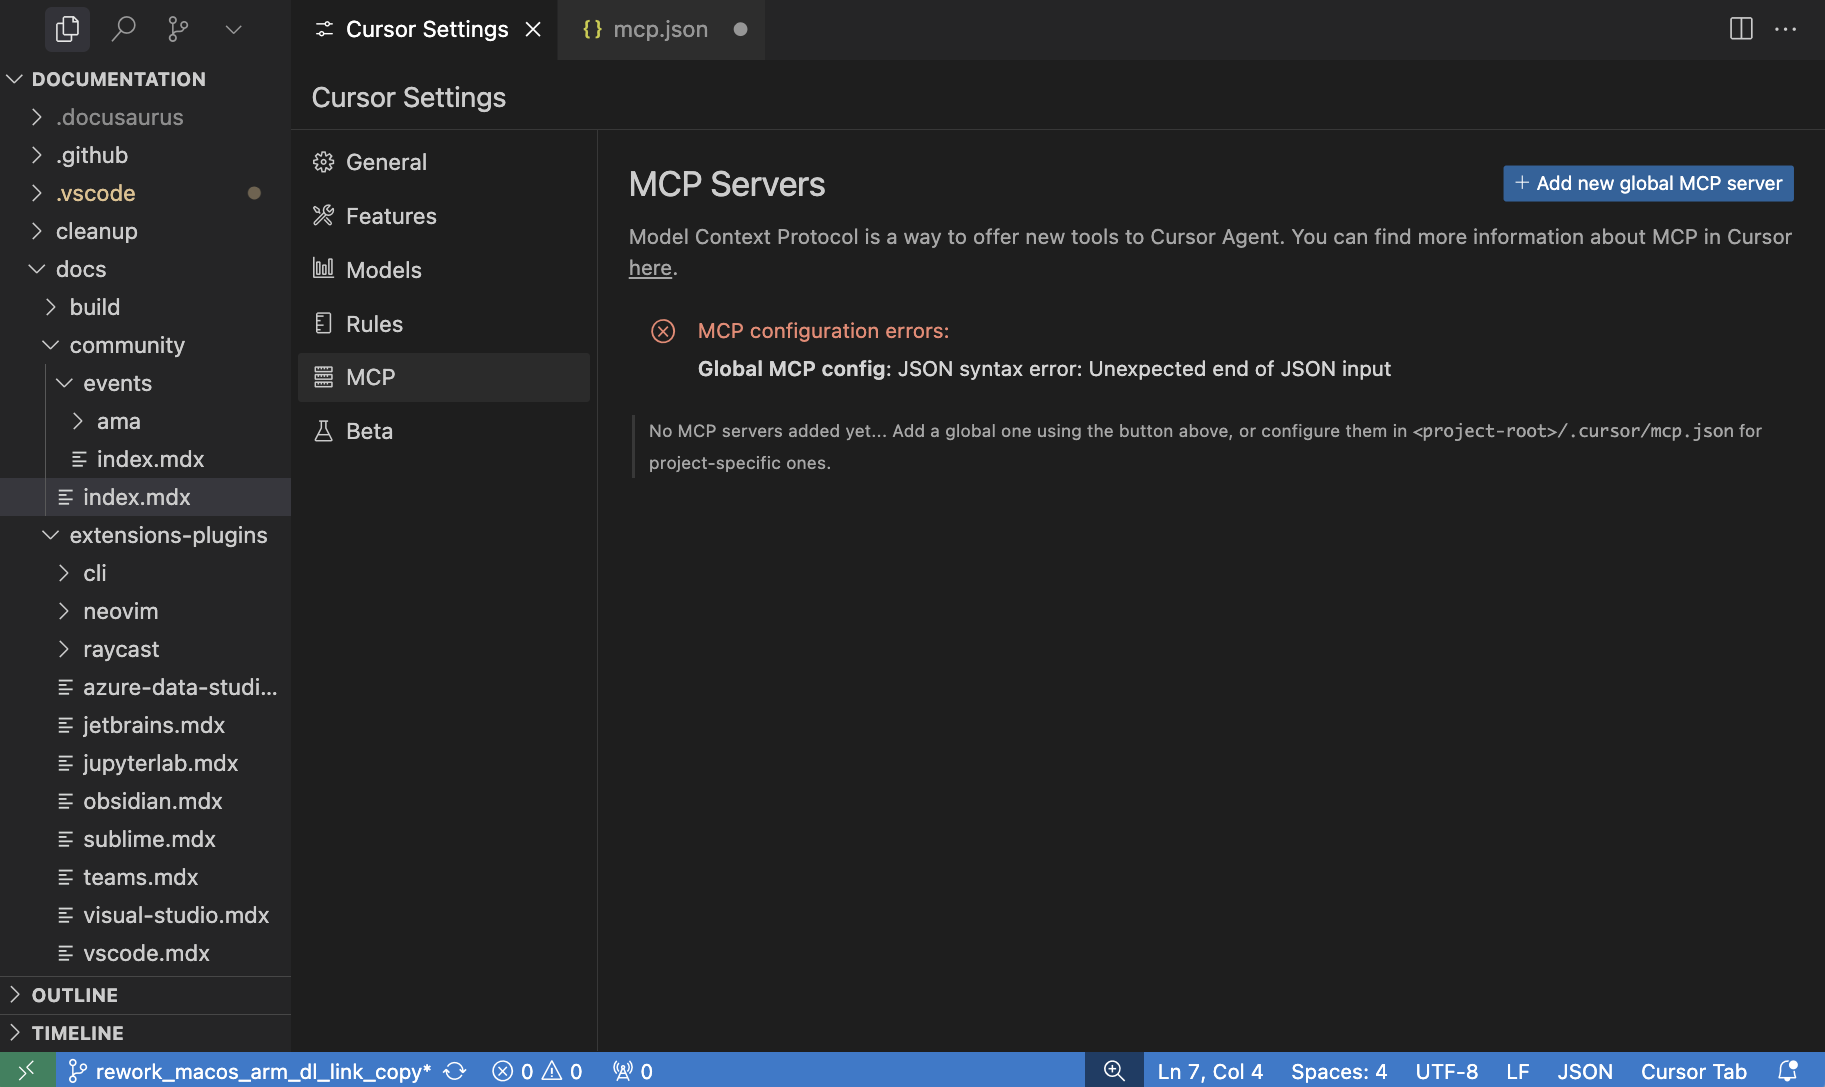
Task: Expand the .docusaurus folder
Action: (x=146, y=117)
